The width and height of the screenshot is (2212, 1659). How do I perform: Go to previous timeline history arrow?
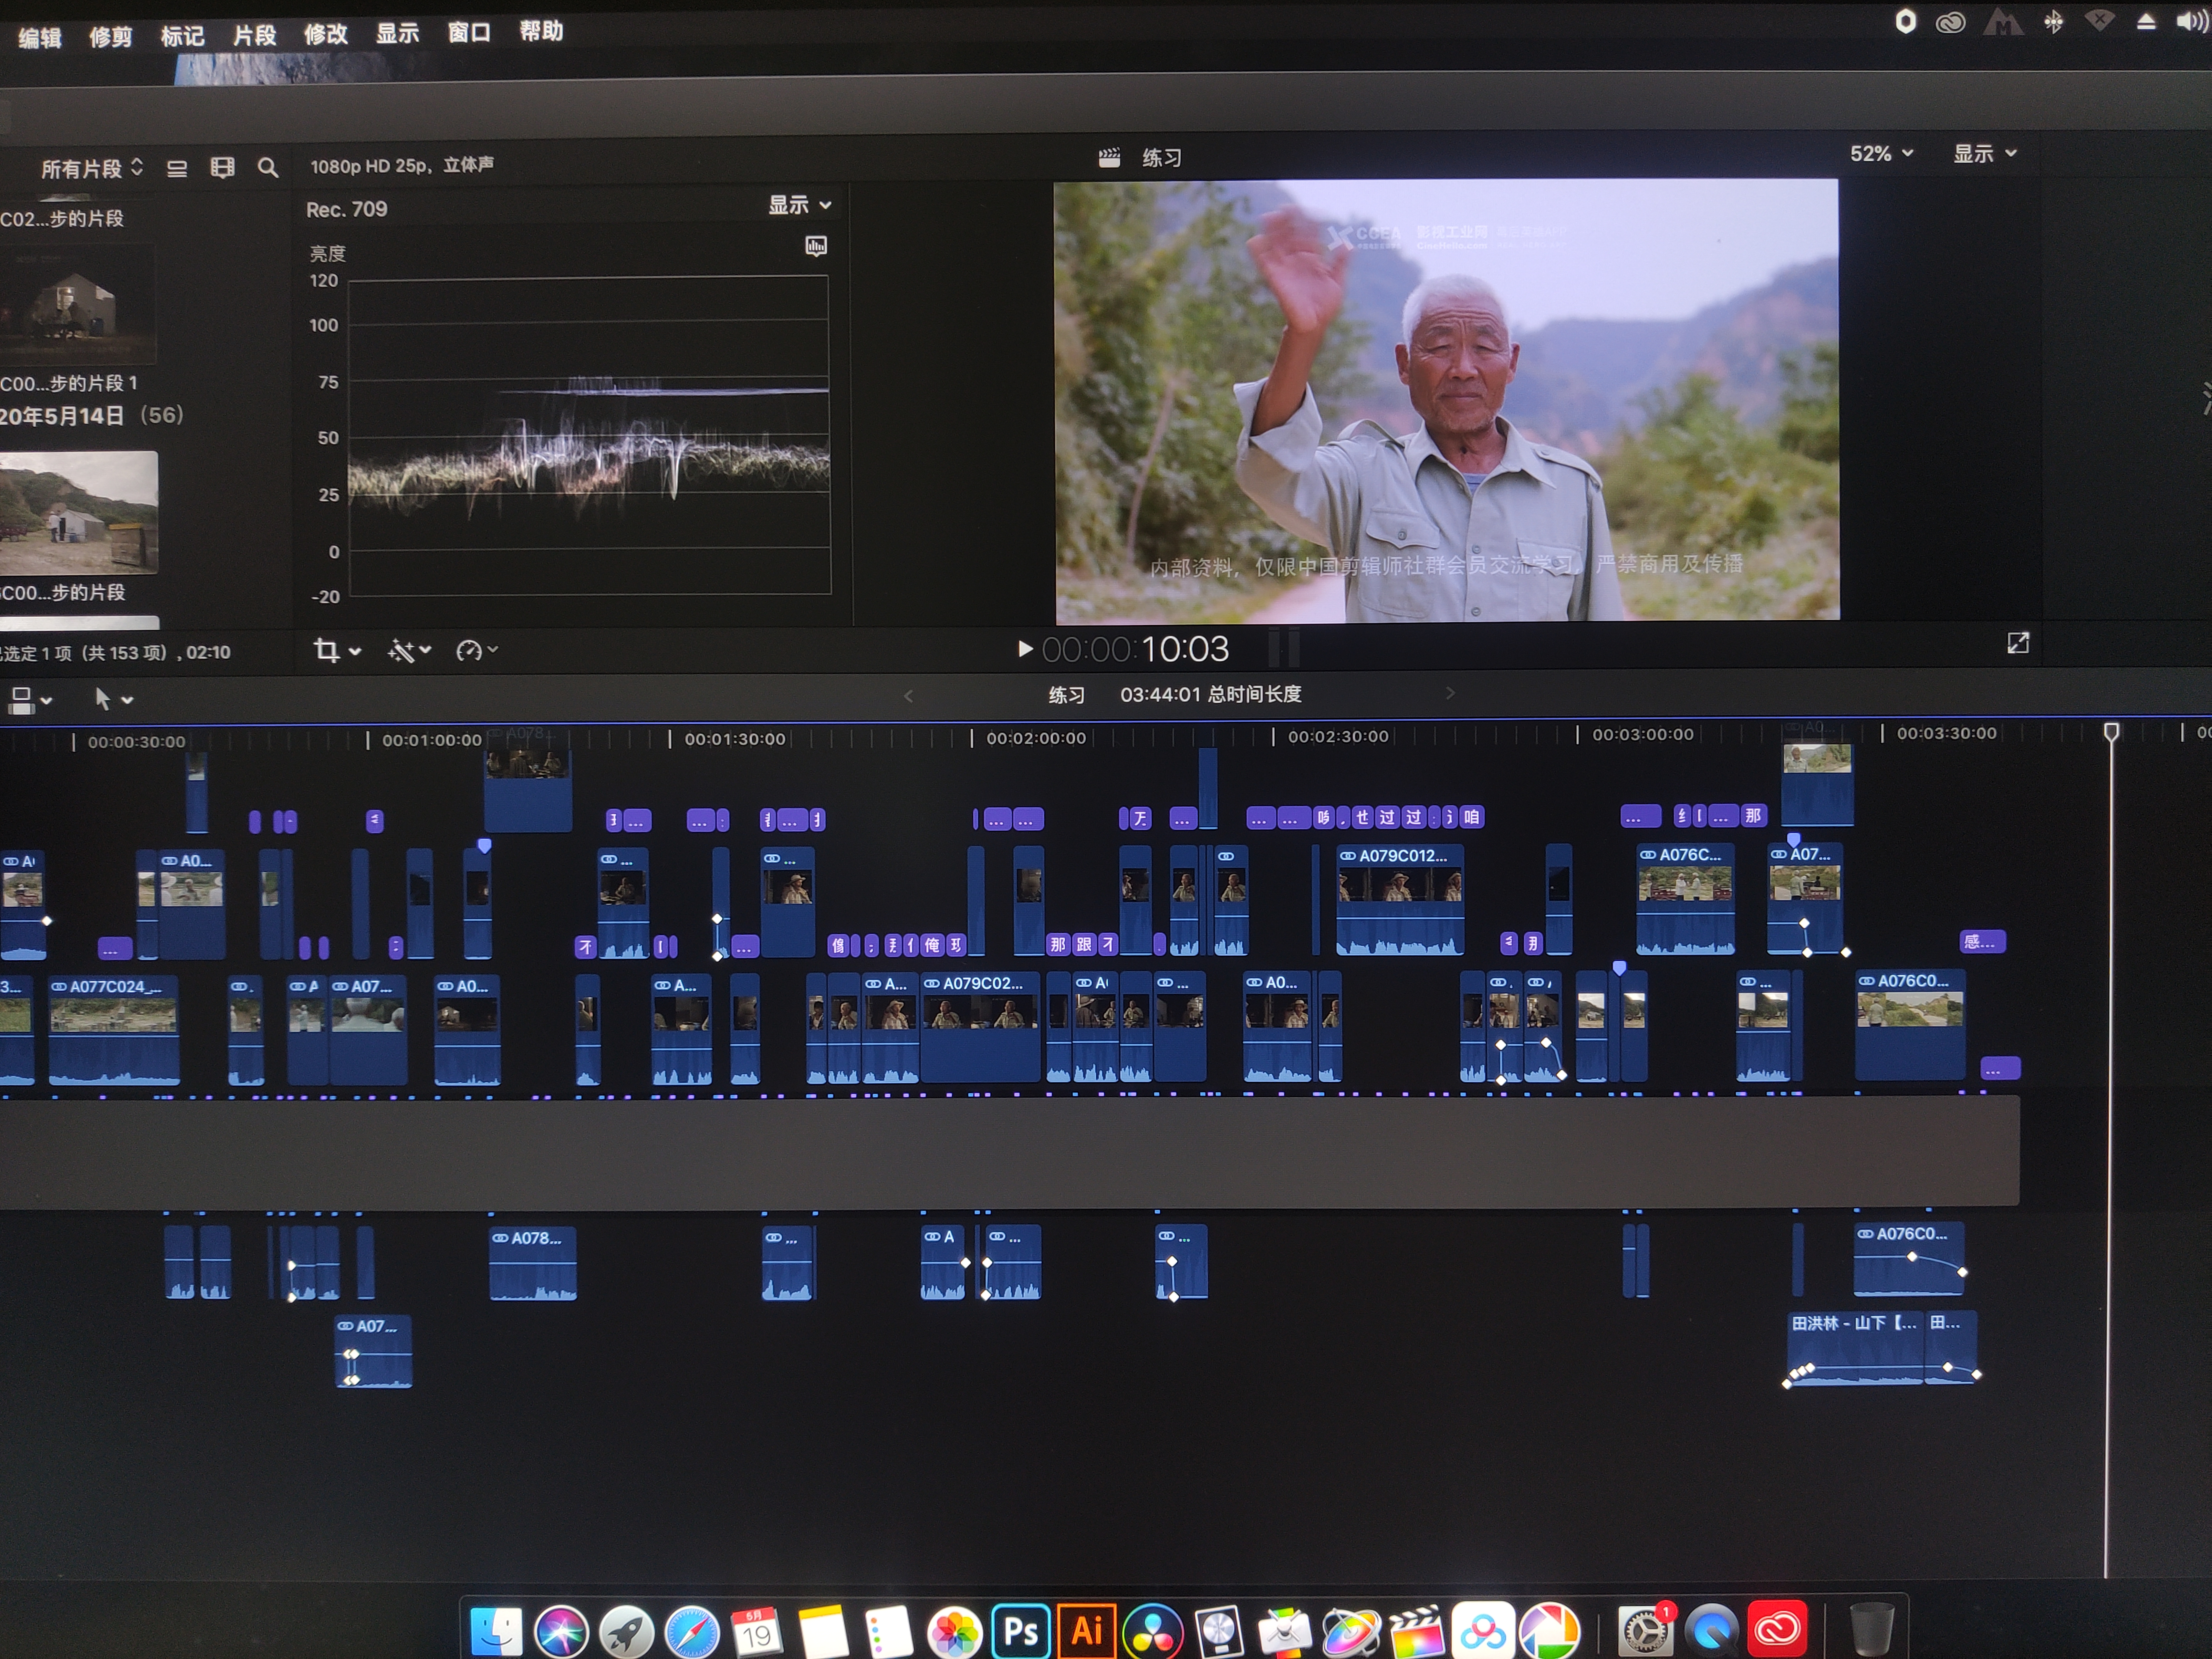908,696
